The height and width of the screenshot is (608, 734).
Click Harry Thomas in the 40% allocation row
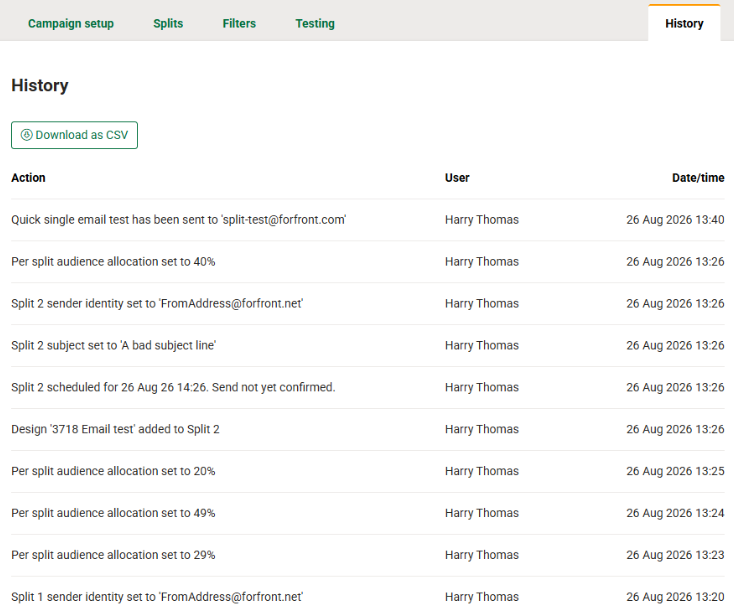click(x=482, y=262)
